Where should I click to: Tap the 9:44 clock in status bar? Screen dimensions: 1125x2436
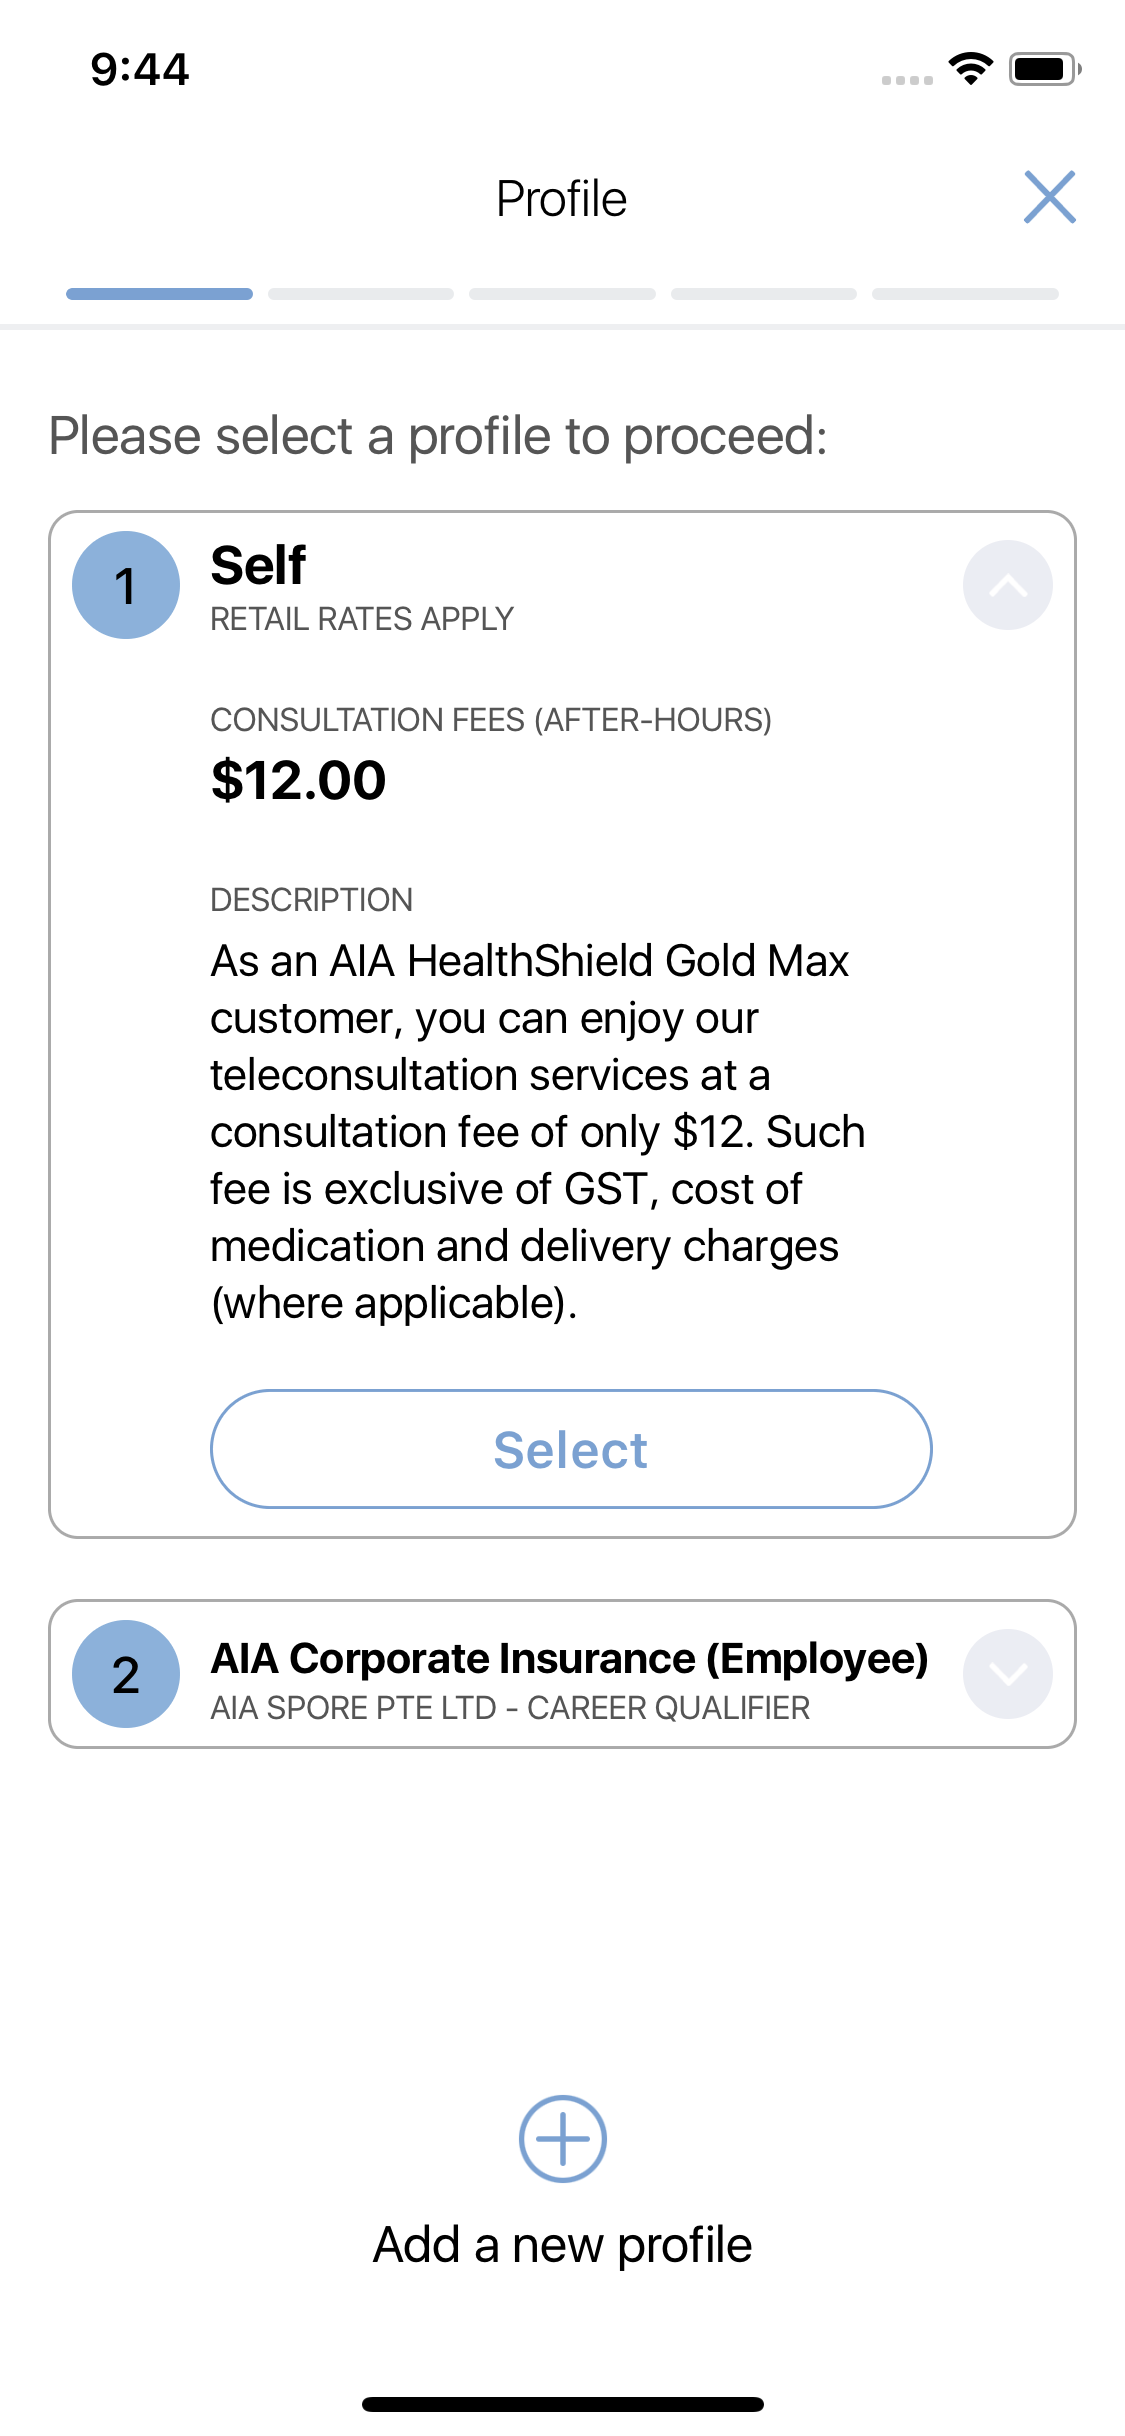[x=140, y=69]
